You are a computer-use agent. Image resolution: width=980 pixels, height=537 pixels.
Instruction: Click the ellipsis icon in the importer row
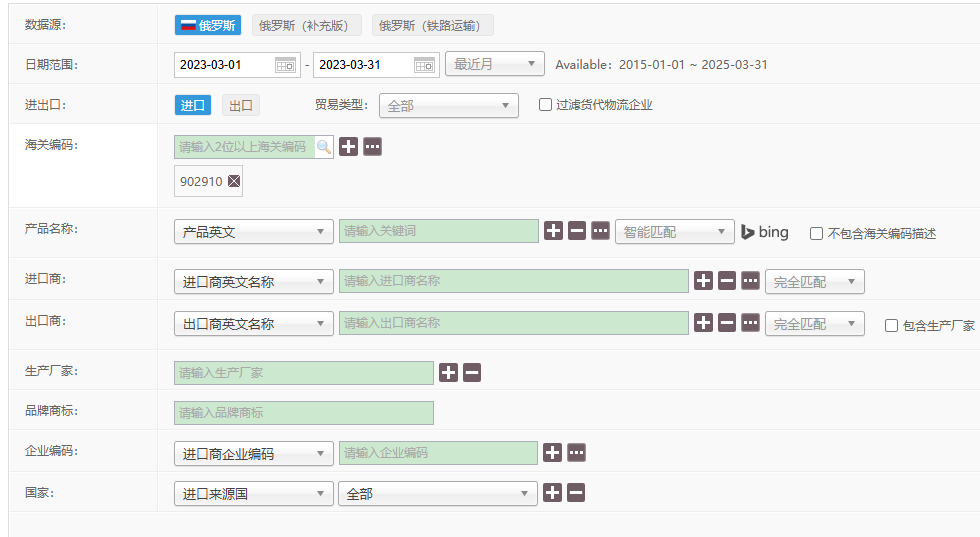(x=750, y=281)
